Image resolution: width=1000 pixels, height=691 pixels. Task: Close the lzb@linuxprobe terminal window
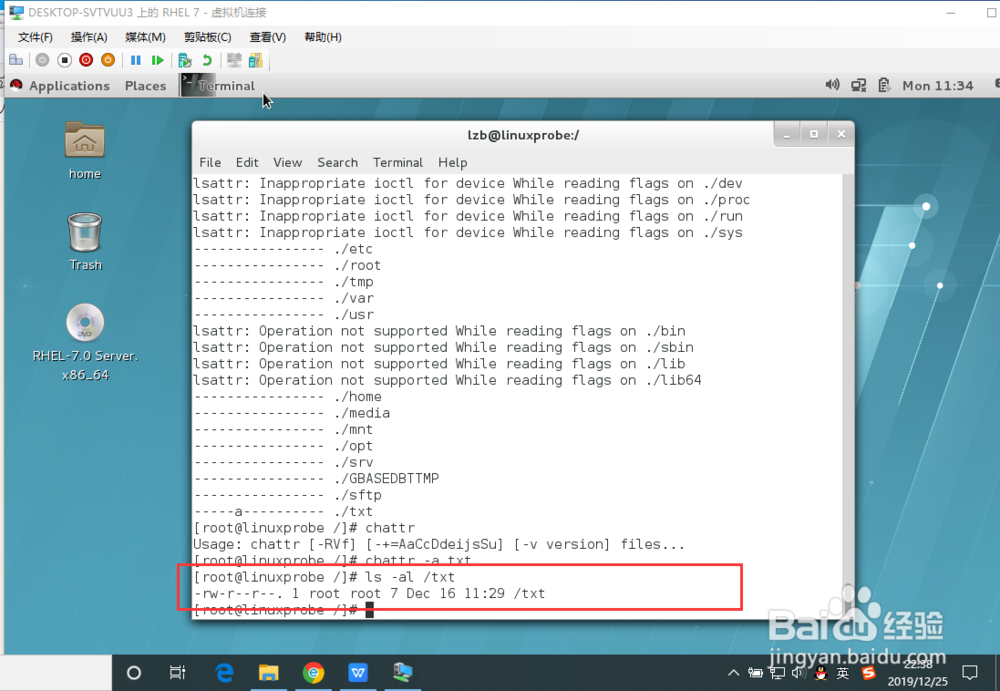point(841,134)
